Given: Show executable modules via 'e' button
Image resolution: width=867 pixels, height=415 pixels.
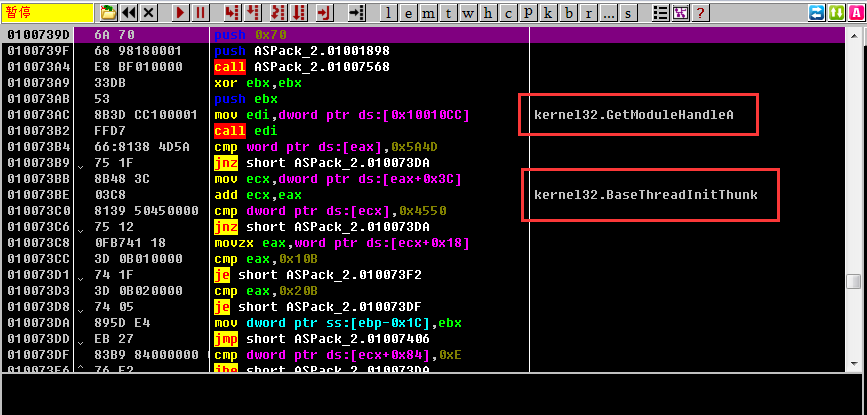Looking at the screenshot, I should [x=409, y=13].
